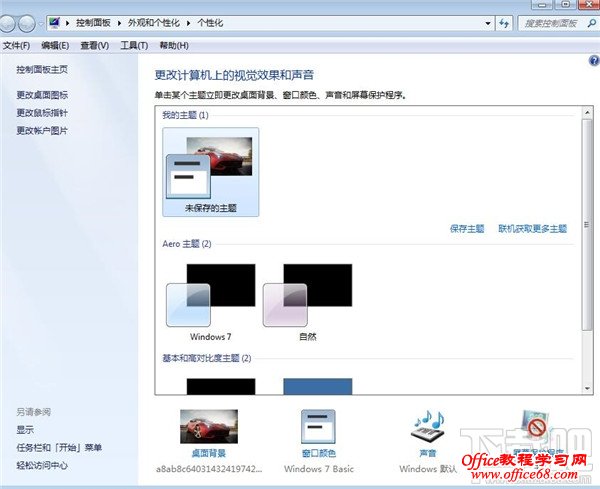Open the help question mark icon
600x489 pixels.
pos(594,60)
